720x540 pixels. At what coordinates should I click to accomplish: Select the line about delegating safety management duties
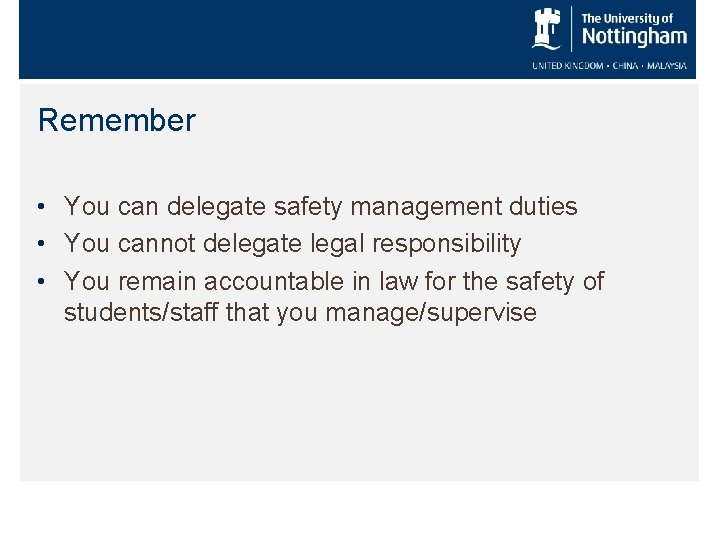point(320,207)
